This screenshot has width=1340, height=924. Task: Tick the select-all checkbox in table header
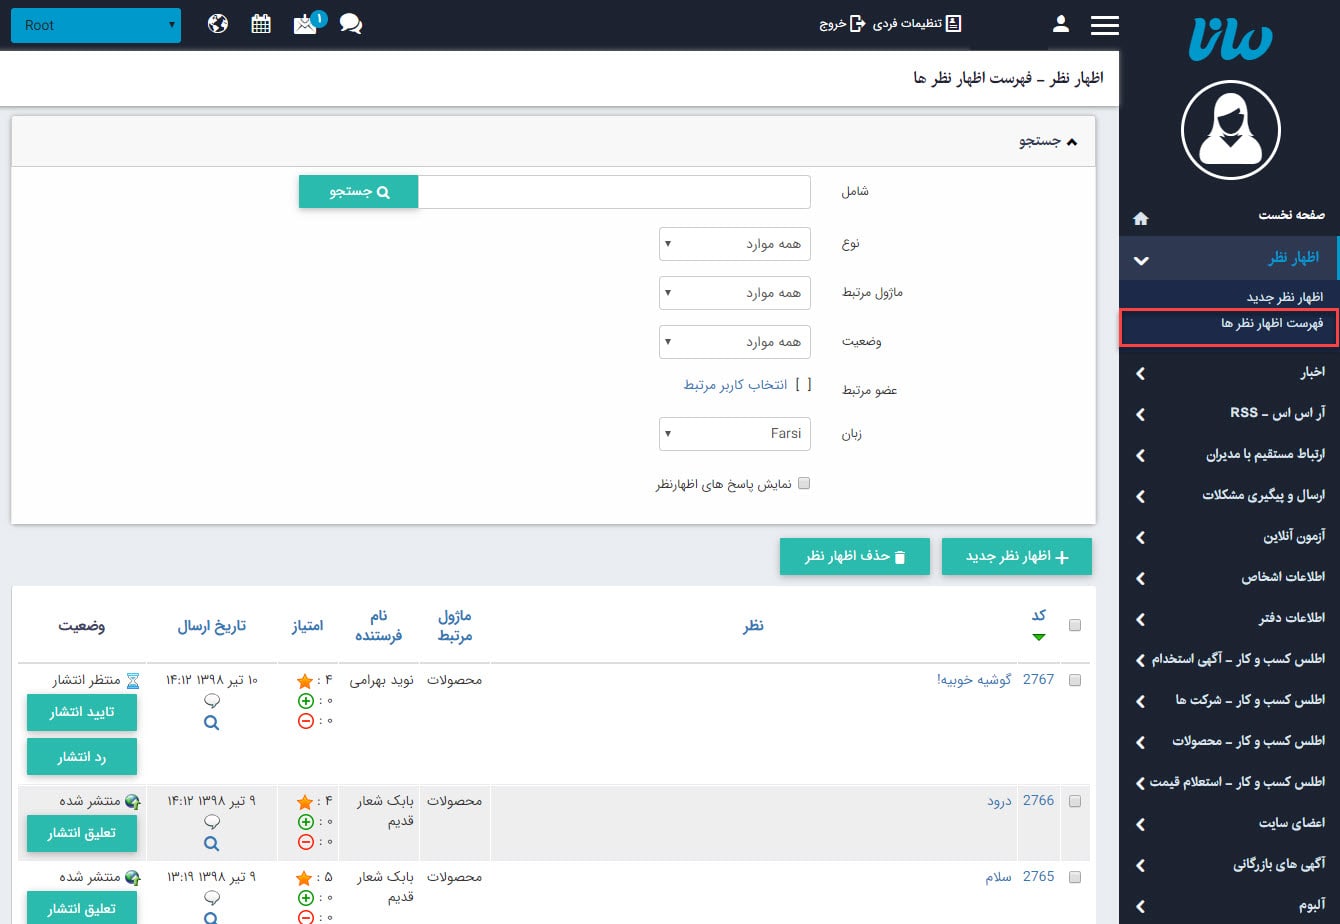click(x=1075, y=626)
